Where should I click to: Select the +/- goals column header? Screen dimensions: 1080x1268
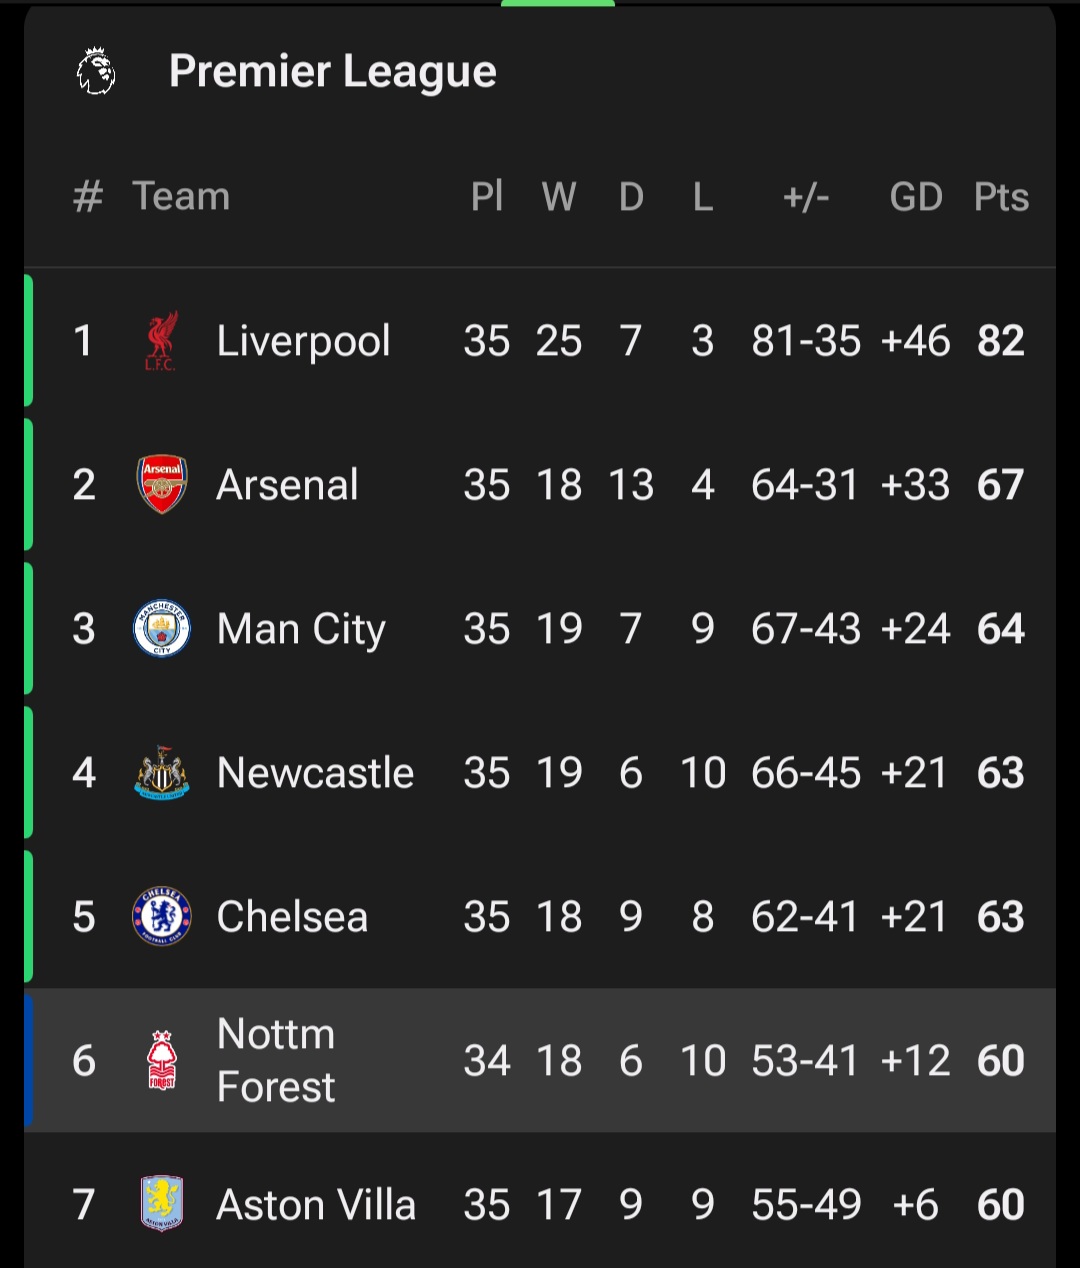pos(806,197)
